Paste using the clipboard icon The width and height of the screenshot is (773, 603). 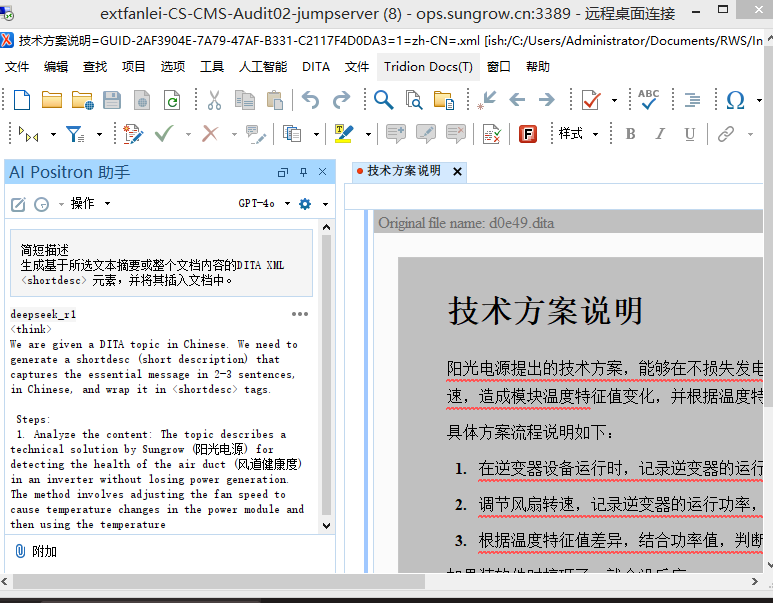[275, 100]
